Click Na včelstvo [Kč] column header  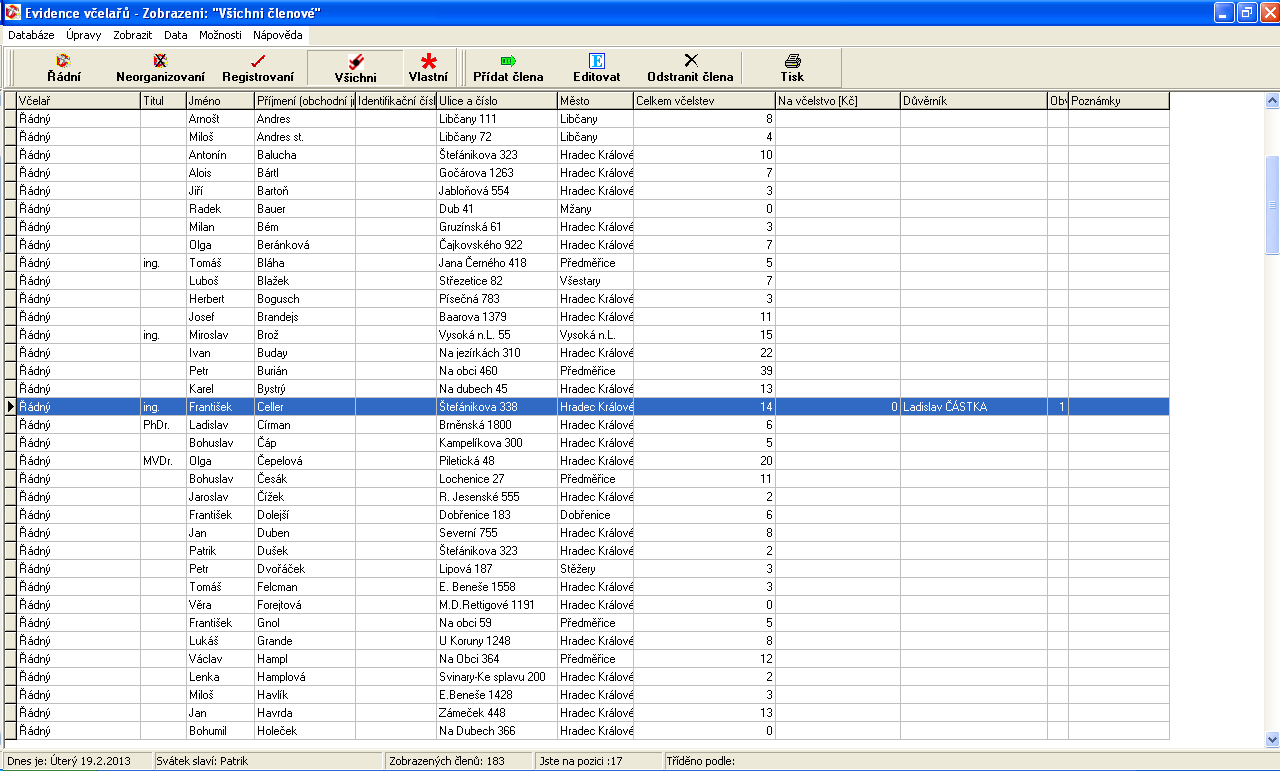pyautogui.click(x=838, y=101)
